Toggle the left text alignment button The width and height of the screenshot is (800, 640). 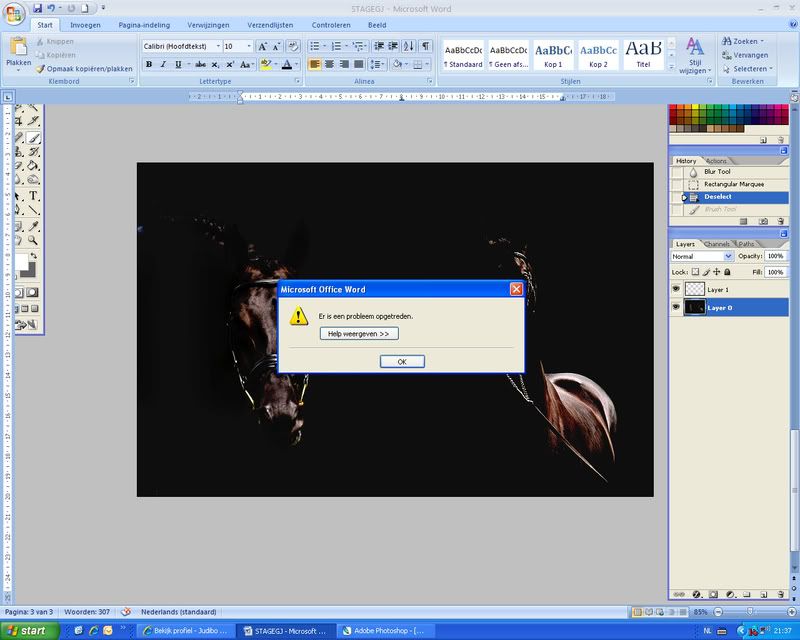pos(315,64)
